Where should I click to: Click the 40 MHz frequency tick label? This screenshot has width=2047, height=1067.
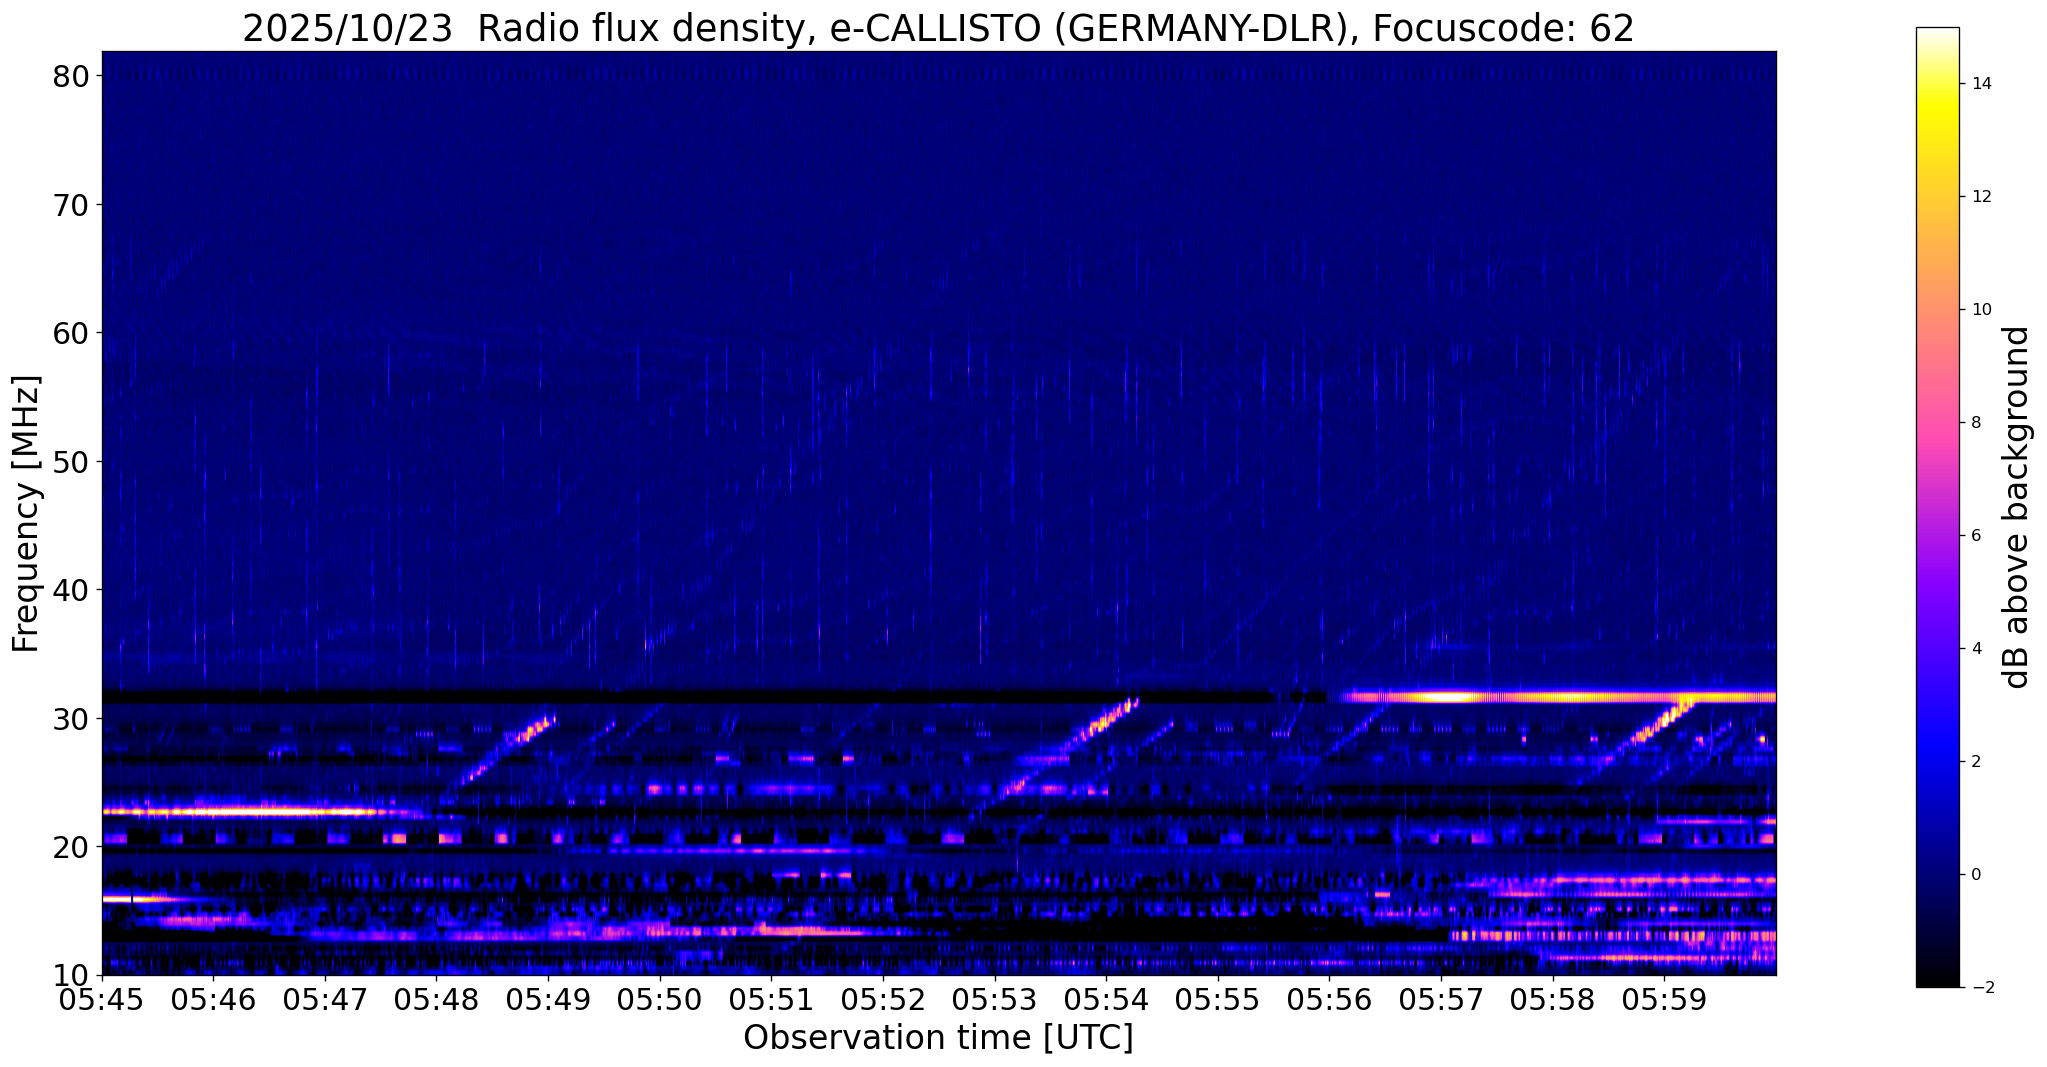72,590
